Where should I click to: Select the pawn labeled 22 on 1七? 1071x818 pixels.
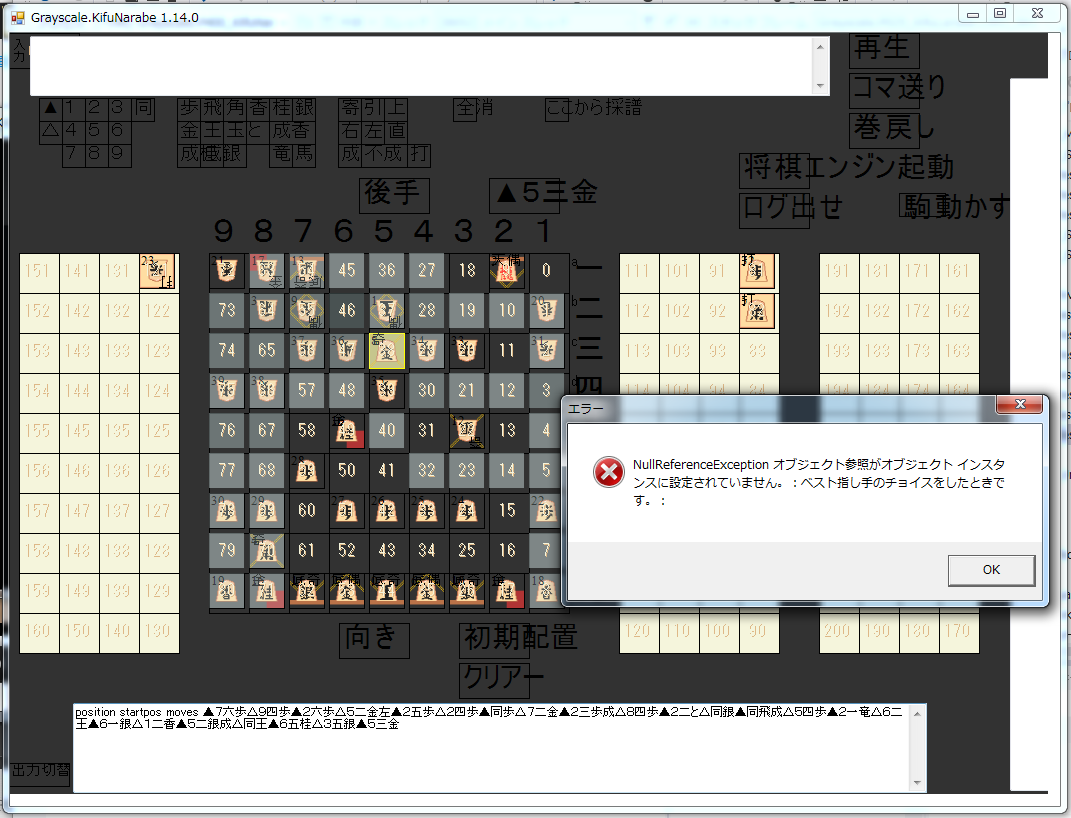[546, 511]
